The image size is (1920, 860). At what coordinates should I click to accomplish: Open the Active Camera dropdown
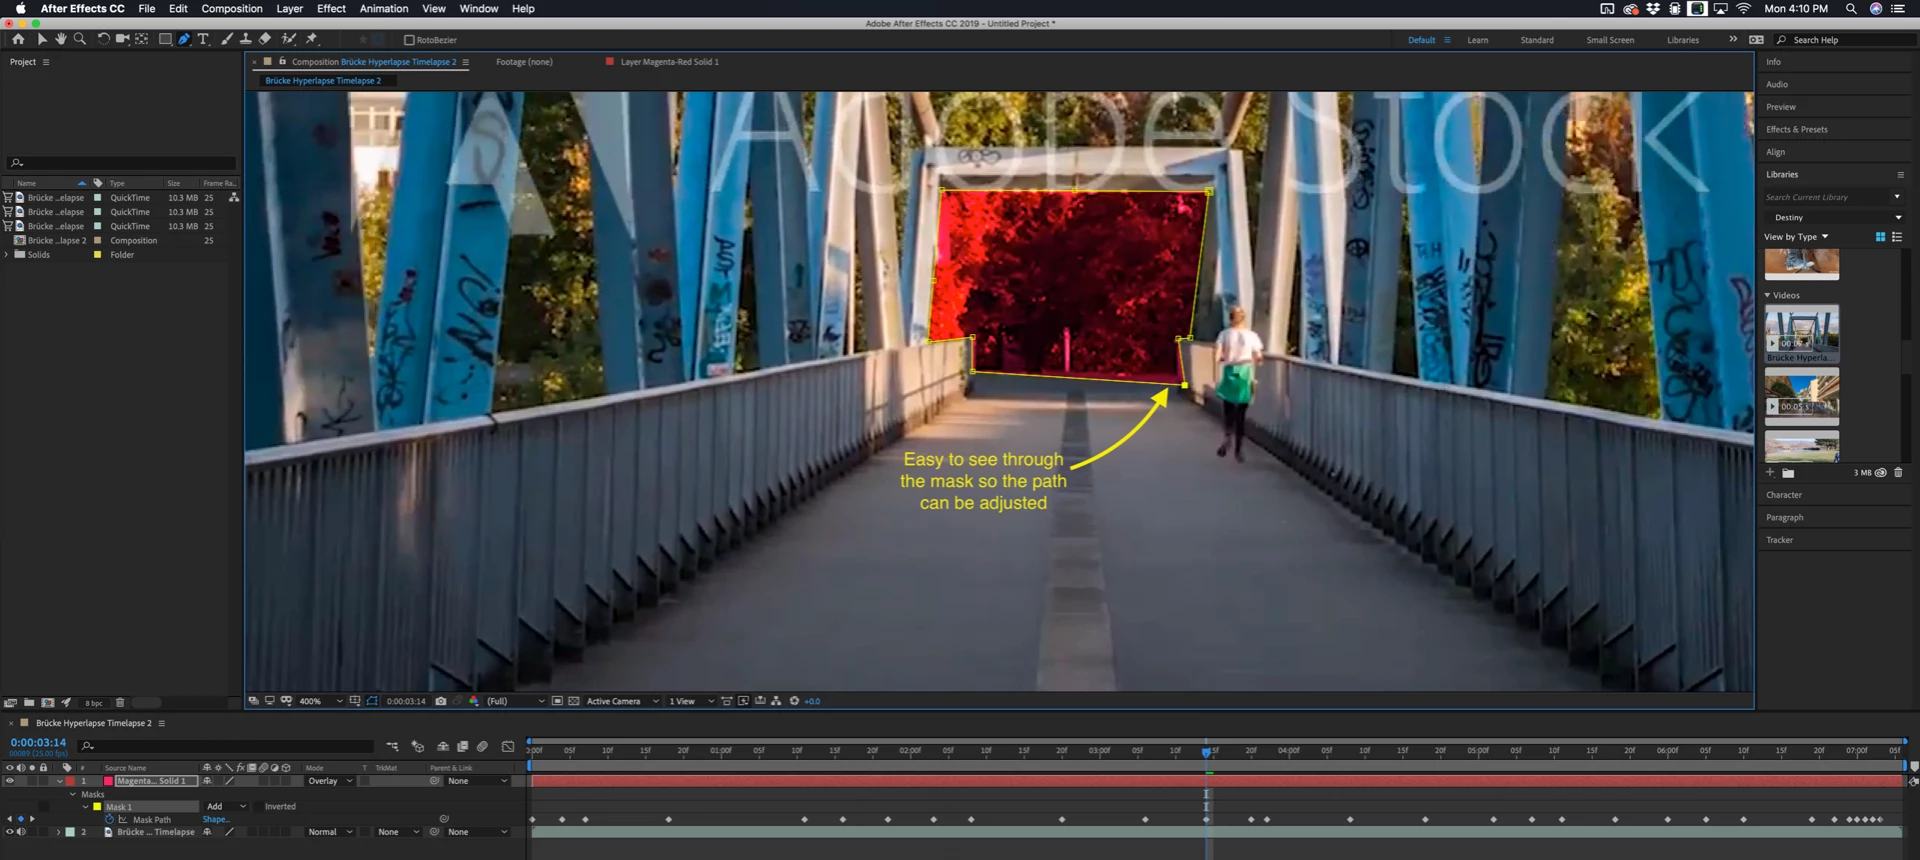[622, 701]
